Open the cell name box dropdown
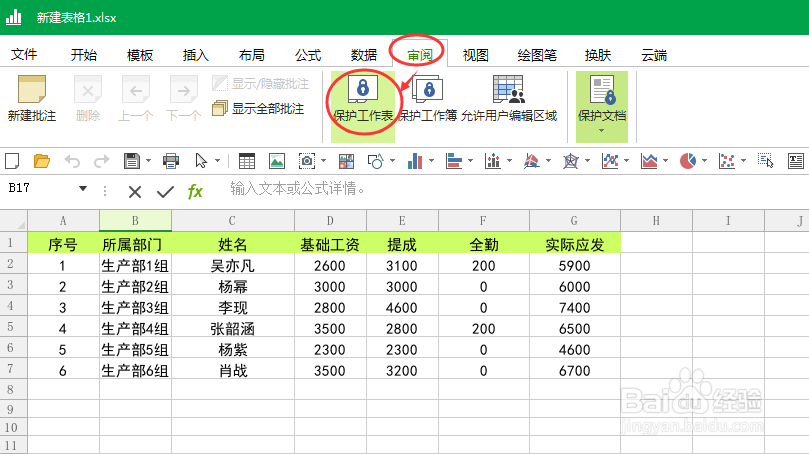 coord(83,189)
